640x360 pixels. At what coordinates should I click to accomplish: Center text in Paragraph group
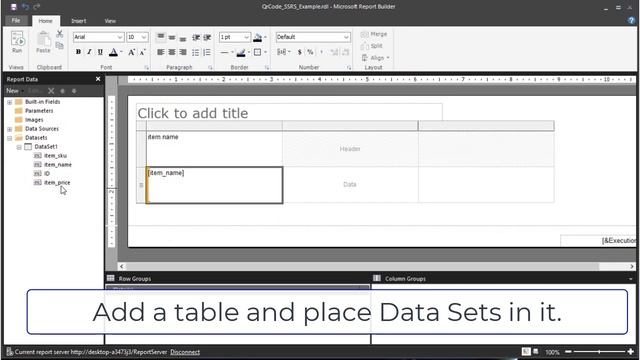(x=172, y=52)
